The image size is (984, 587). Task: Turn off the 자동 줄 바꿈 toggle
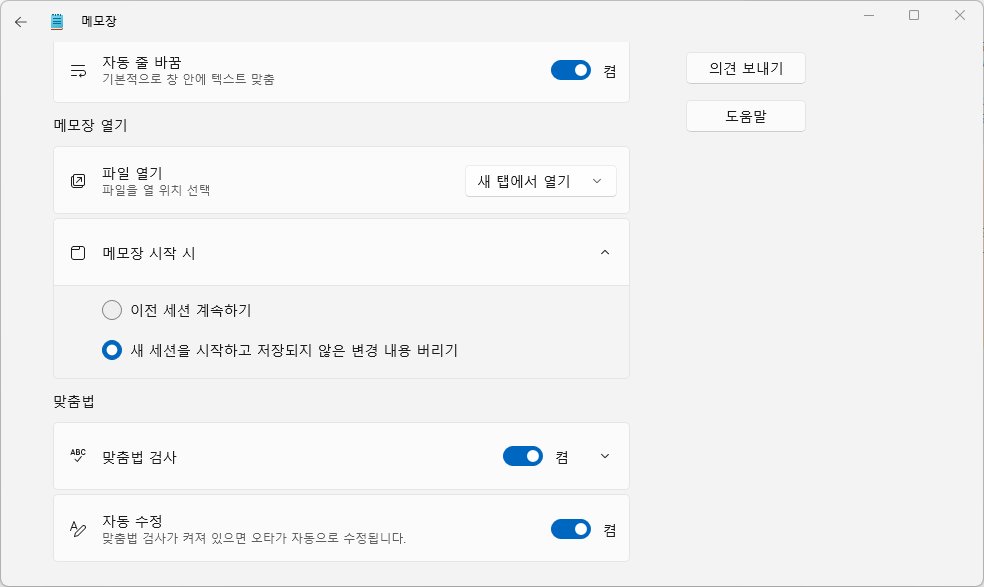point(571,70)
